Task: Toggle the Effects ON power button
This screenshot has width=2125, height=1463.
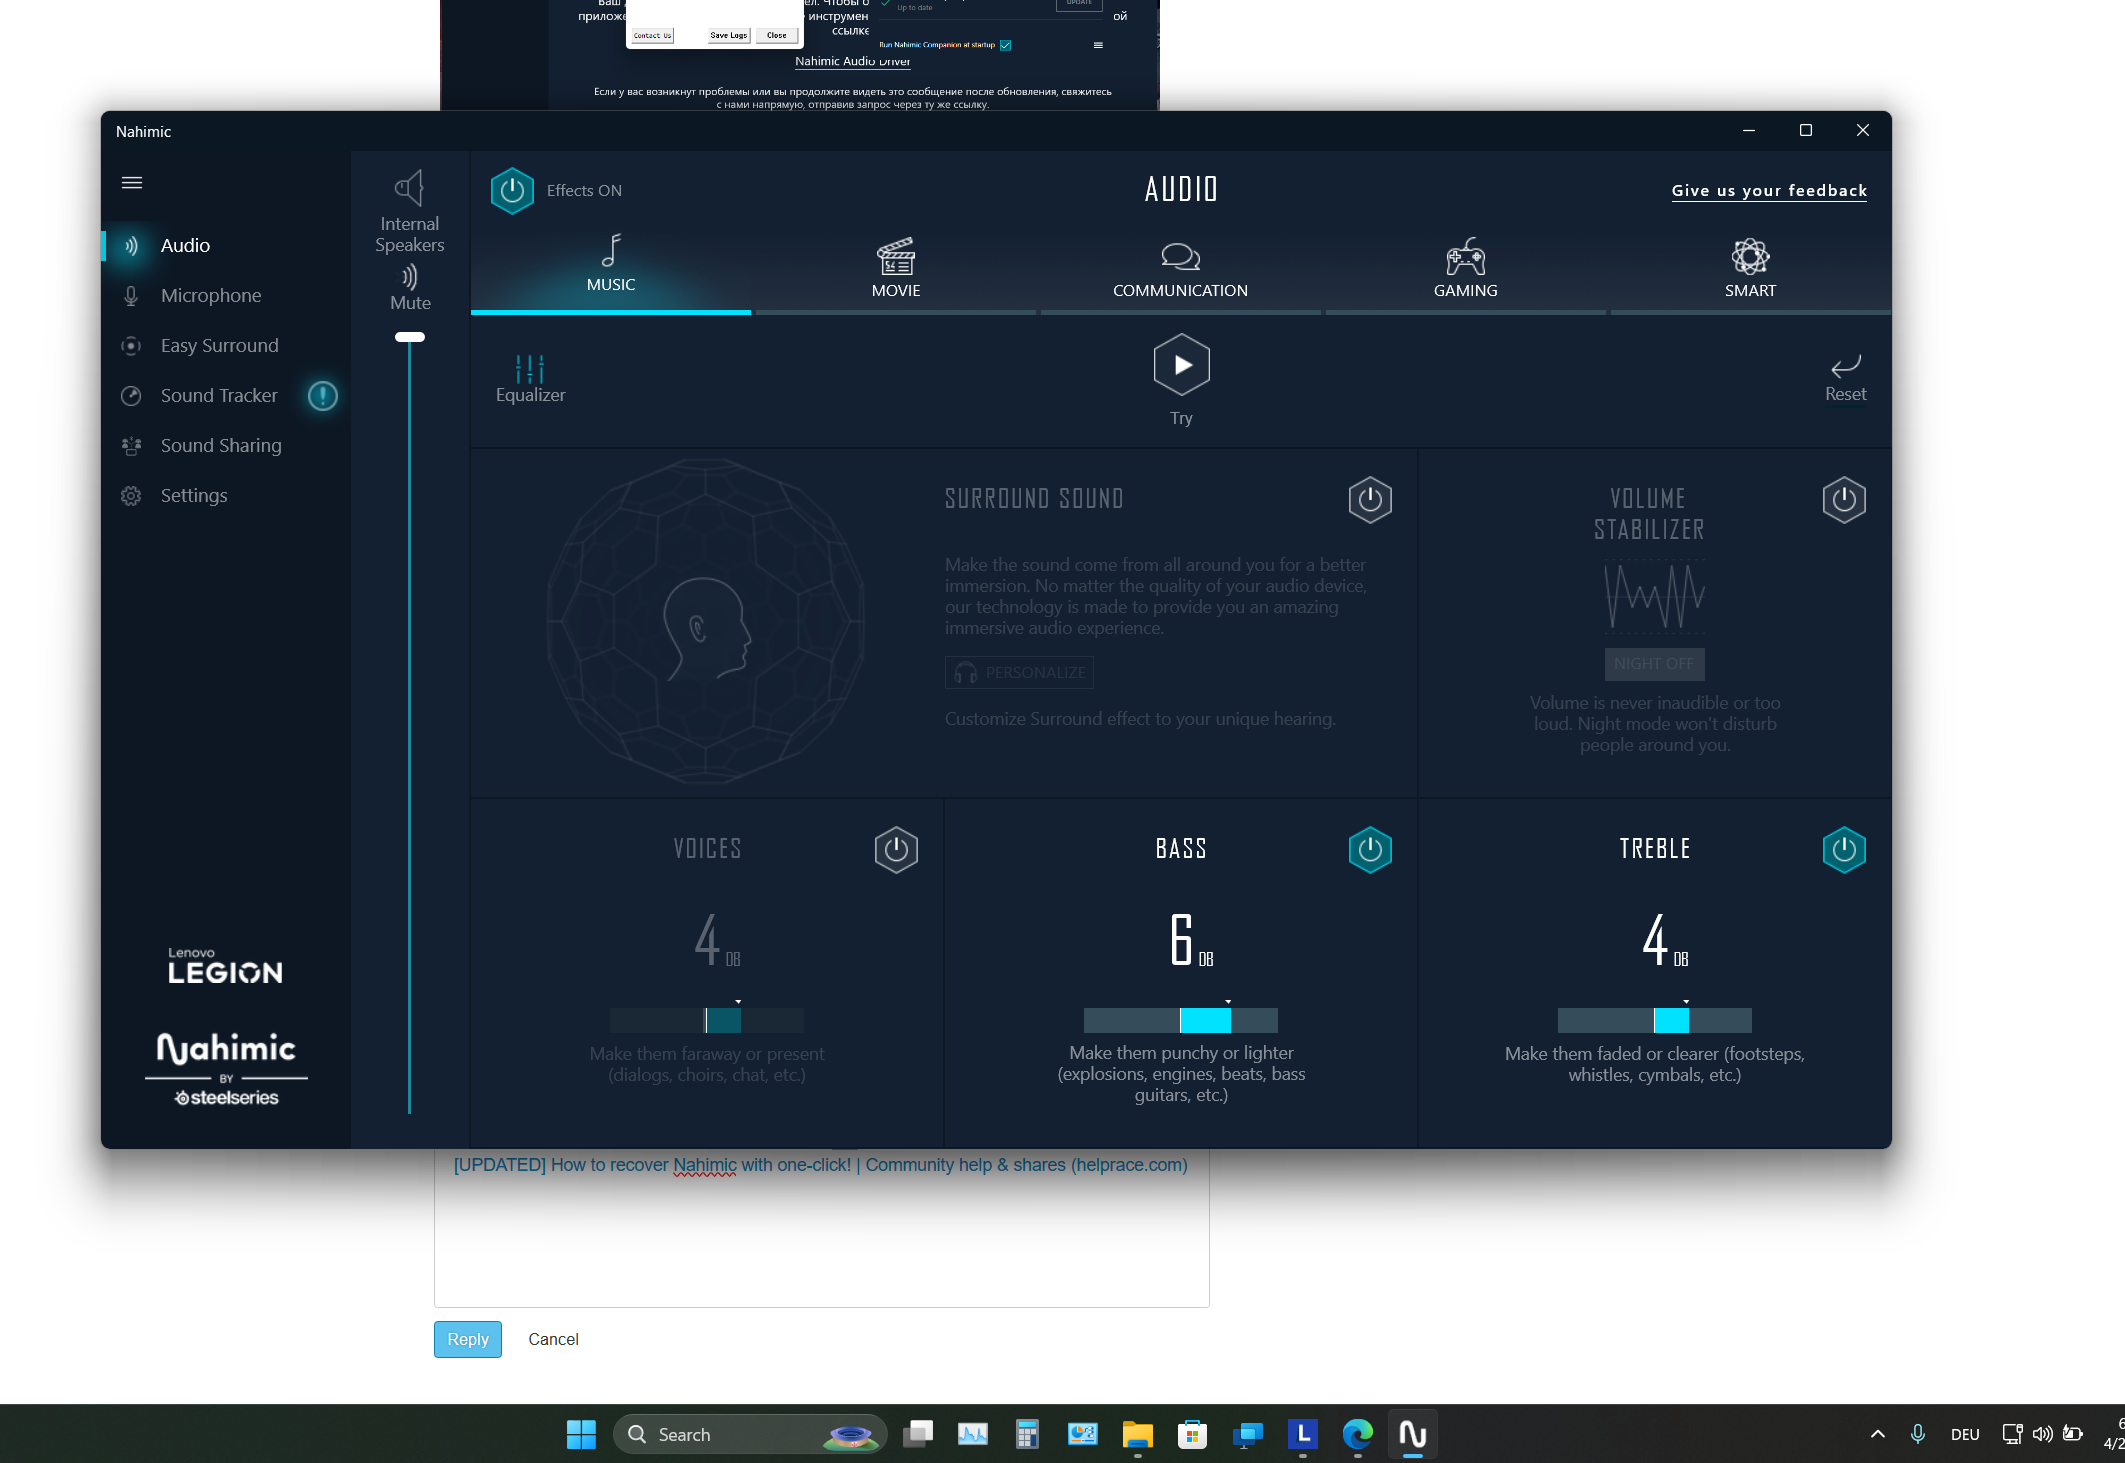Action: (512, 191)
